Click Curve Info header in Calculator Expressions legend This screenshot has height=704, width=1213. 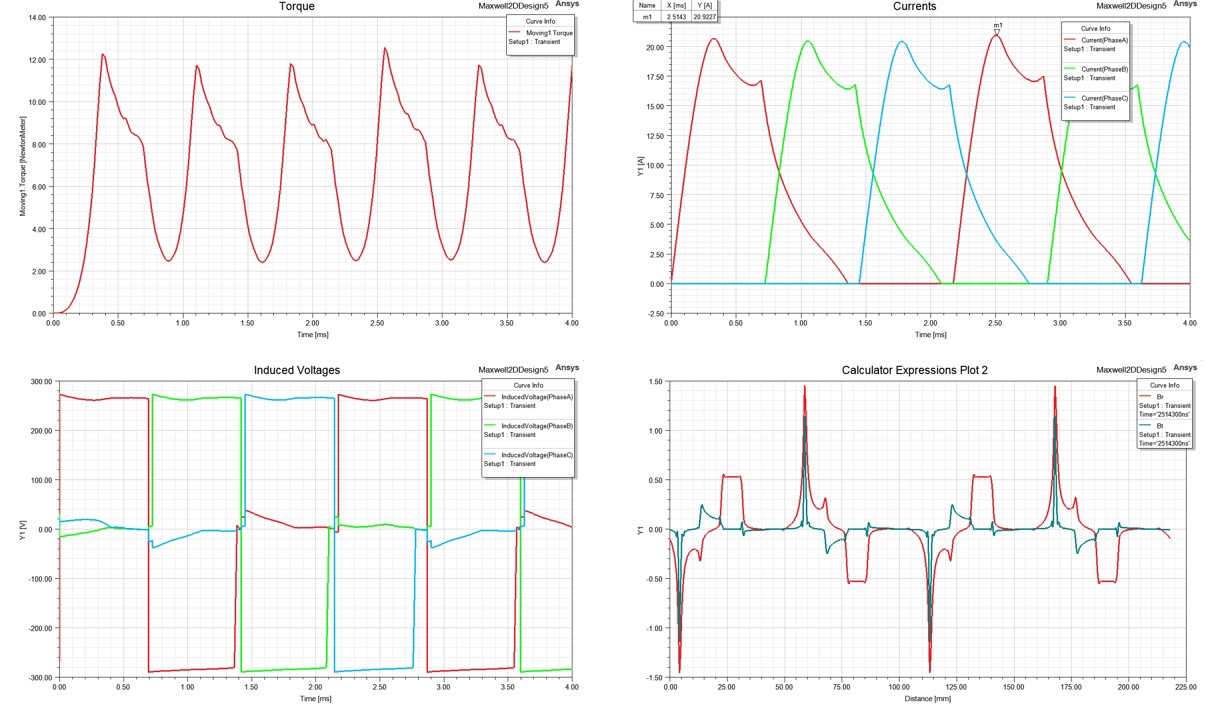click(1165, 384)
